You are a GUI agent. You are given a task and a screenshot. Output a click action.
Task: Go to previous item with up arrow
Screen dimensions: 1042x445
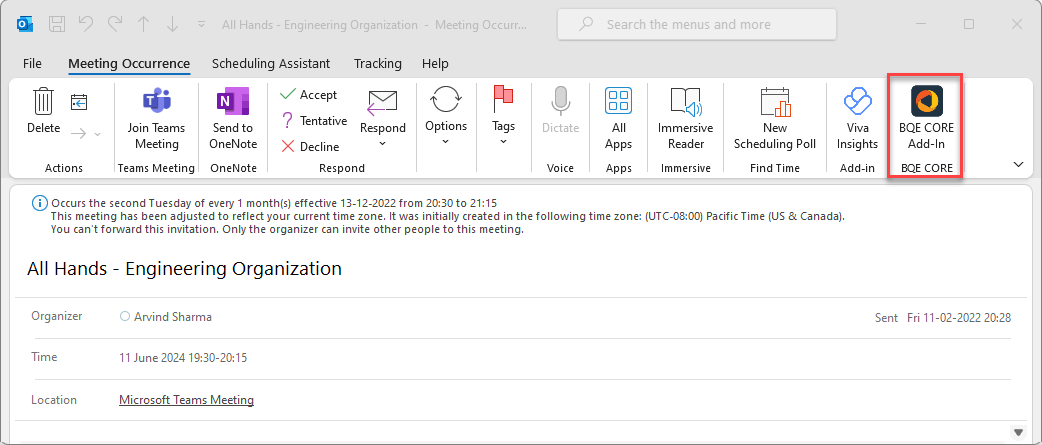143,25
